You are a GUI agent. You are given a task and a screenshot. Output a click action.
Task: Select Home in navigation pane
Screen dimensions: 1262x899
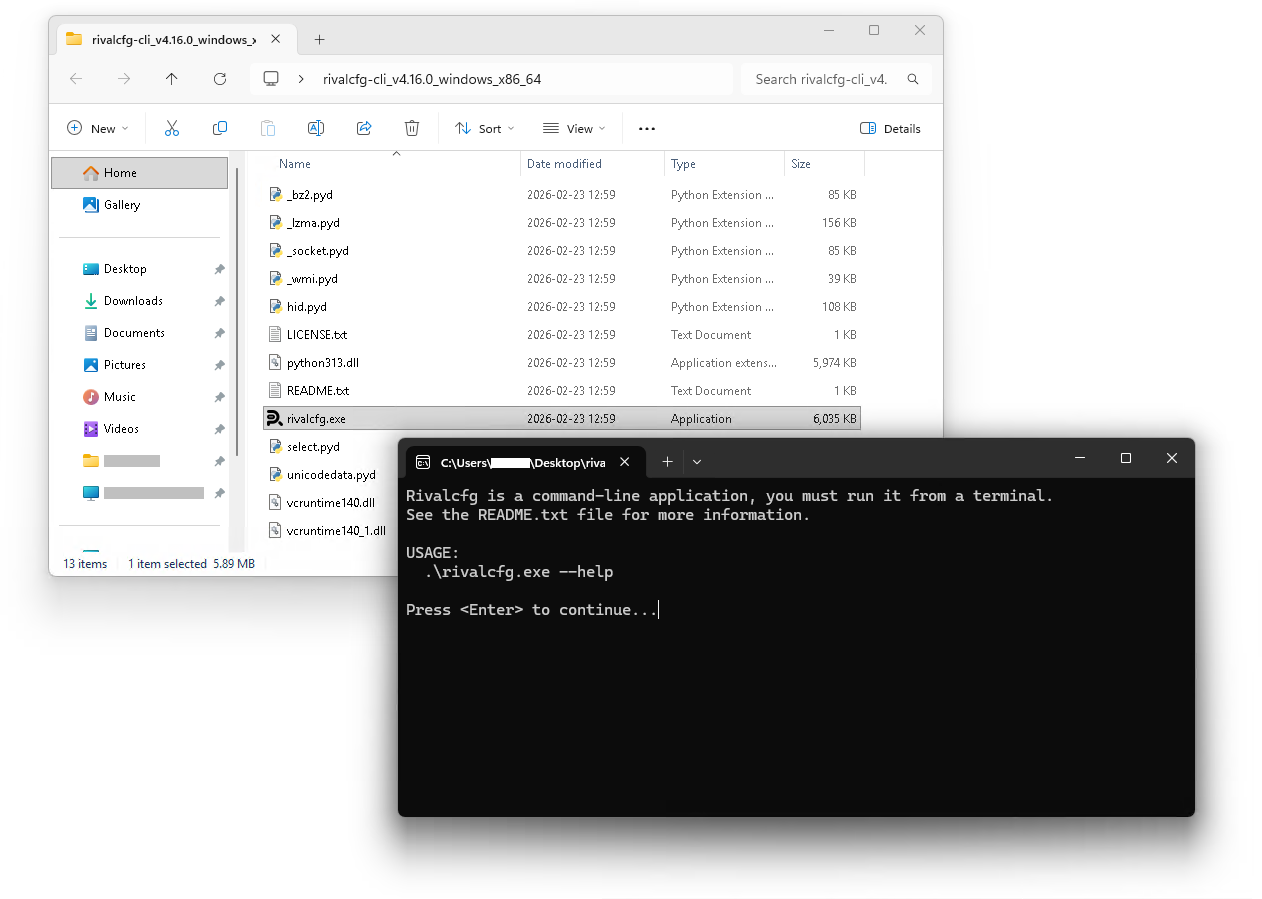point(120,173)
